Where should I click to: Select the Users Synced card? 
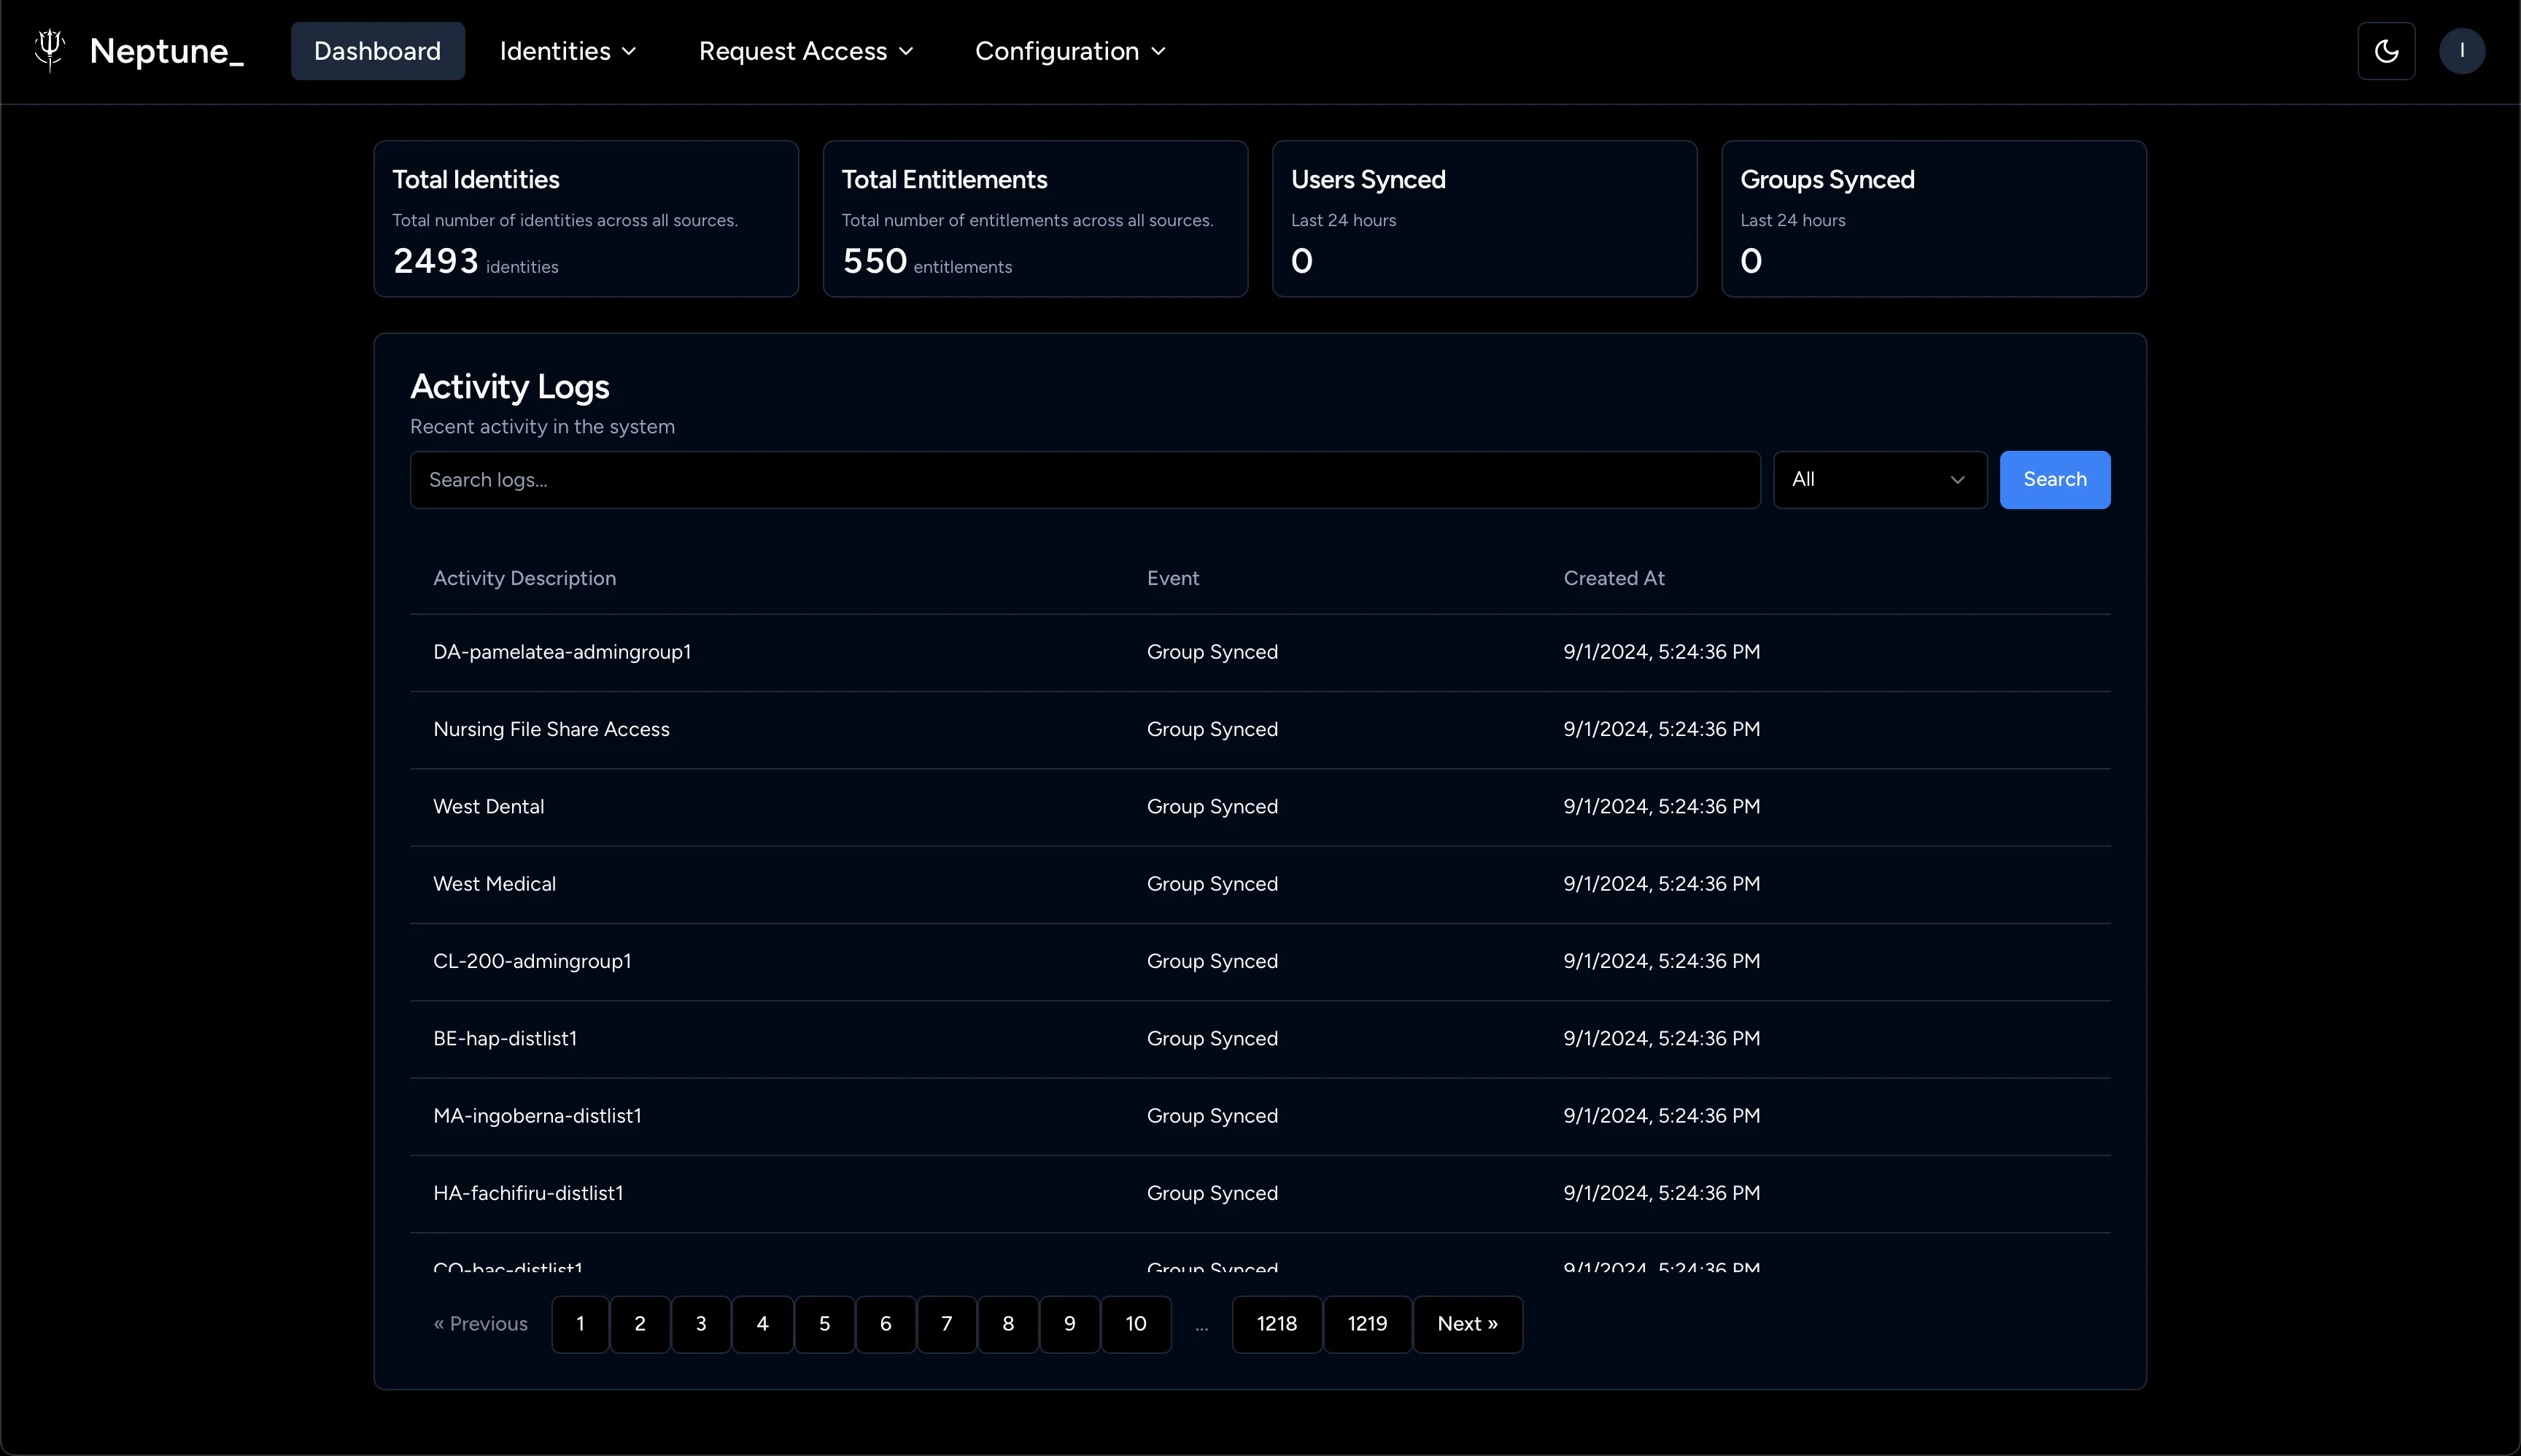[x=1484, y=219]
